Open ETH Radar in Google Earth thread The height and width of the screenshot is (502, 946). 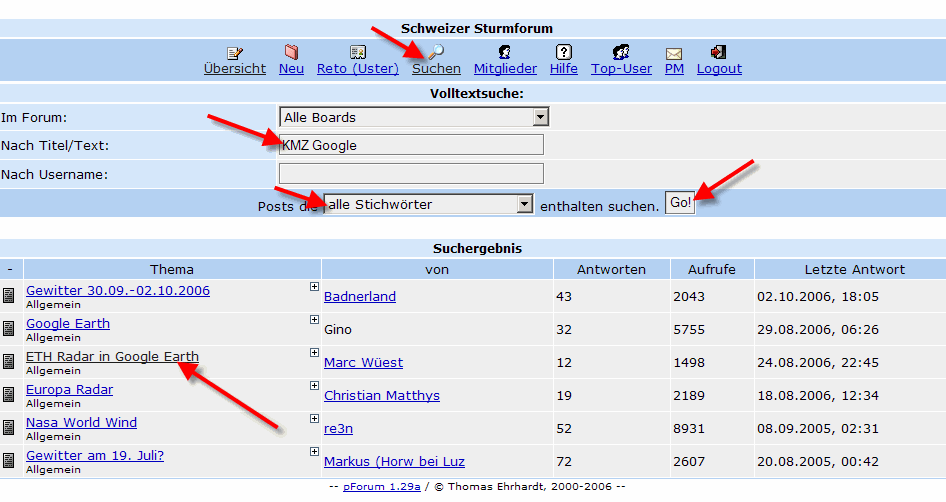pyautogui.click(x=112, y=357)
